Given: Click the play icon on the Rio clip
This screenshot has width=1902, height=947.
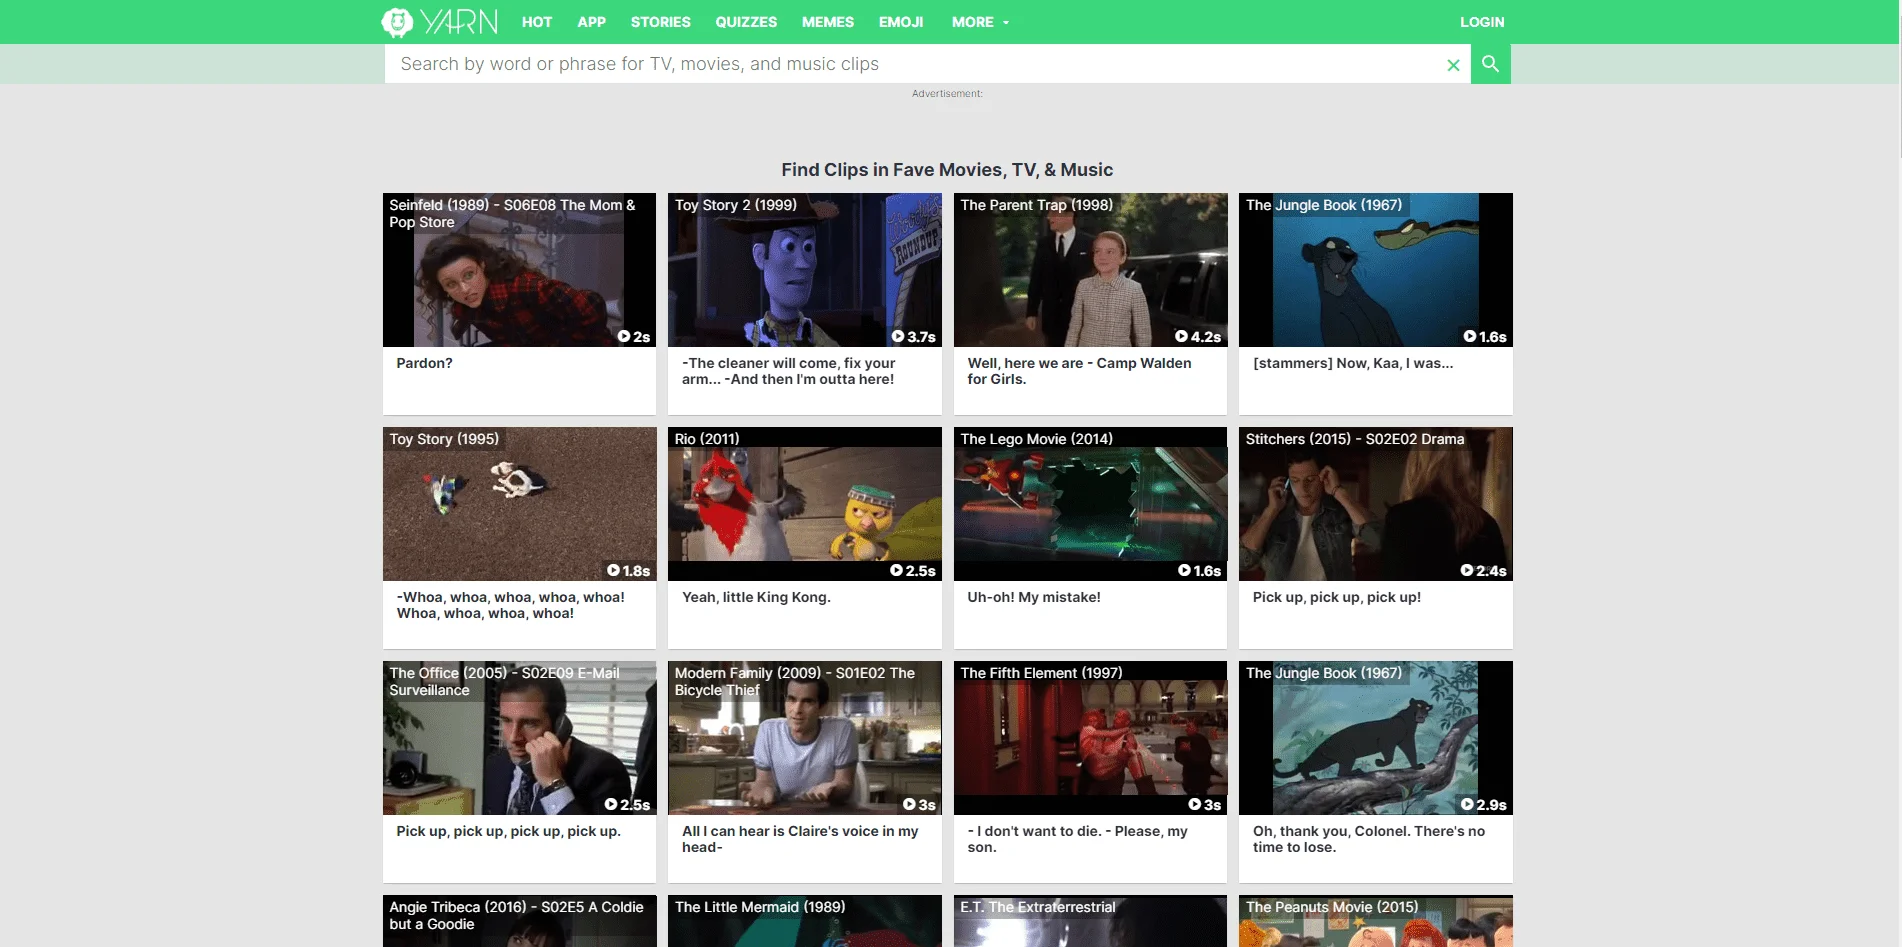Looking at the screenshot, I should 896,571.
